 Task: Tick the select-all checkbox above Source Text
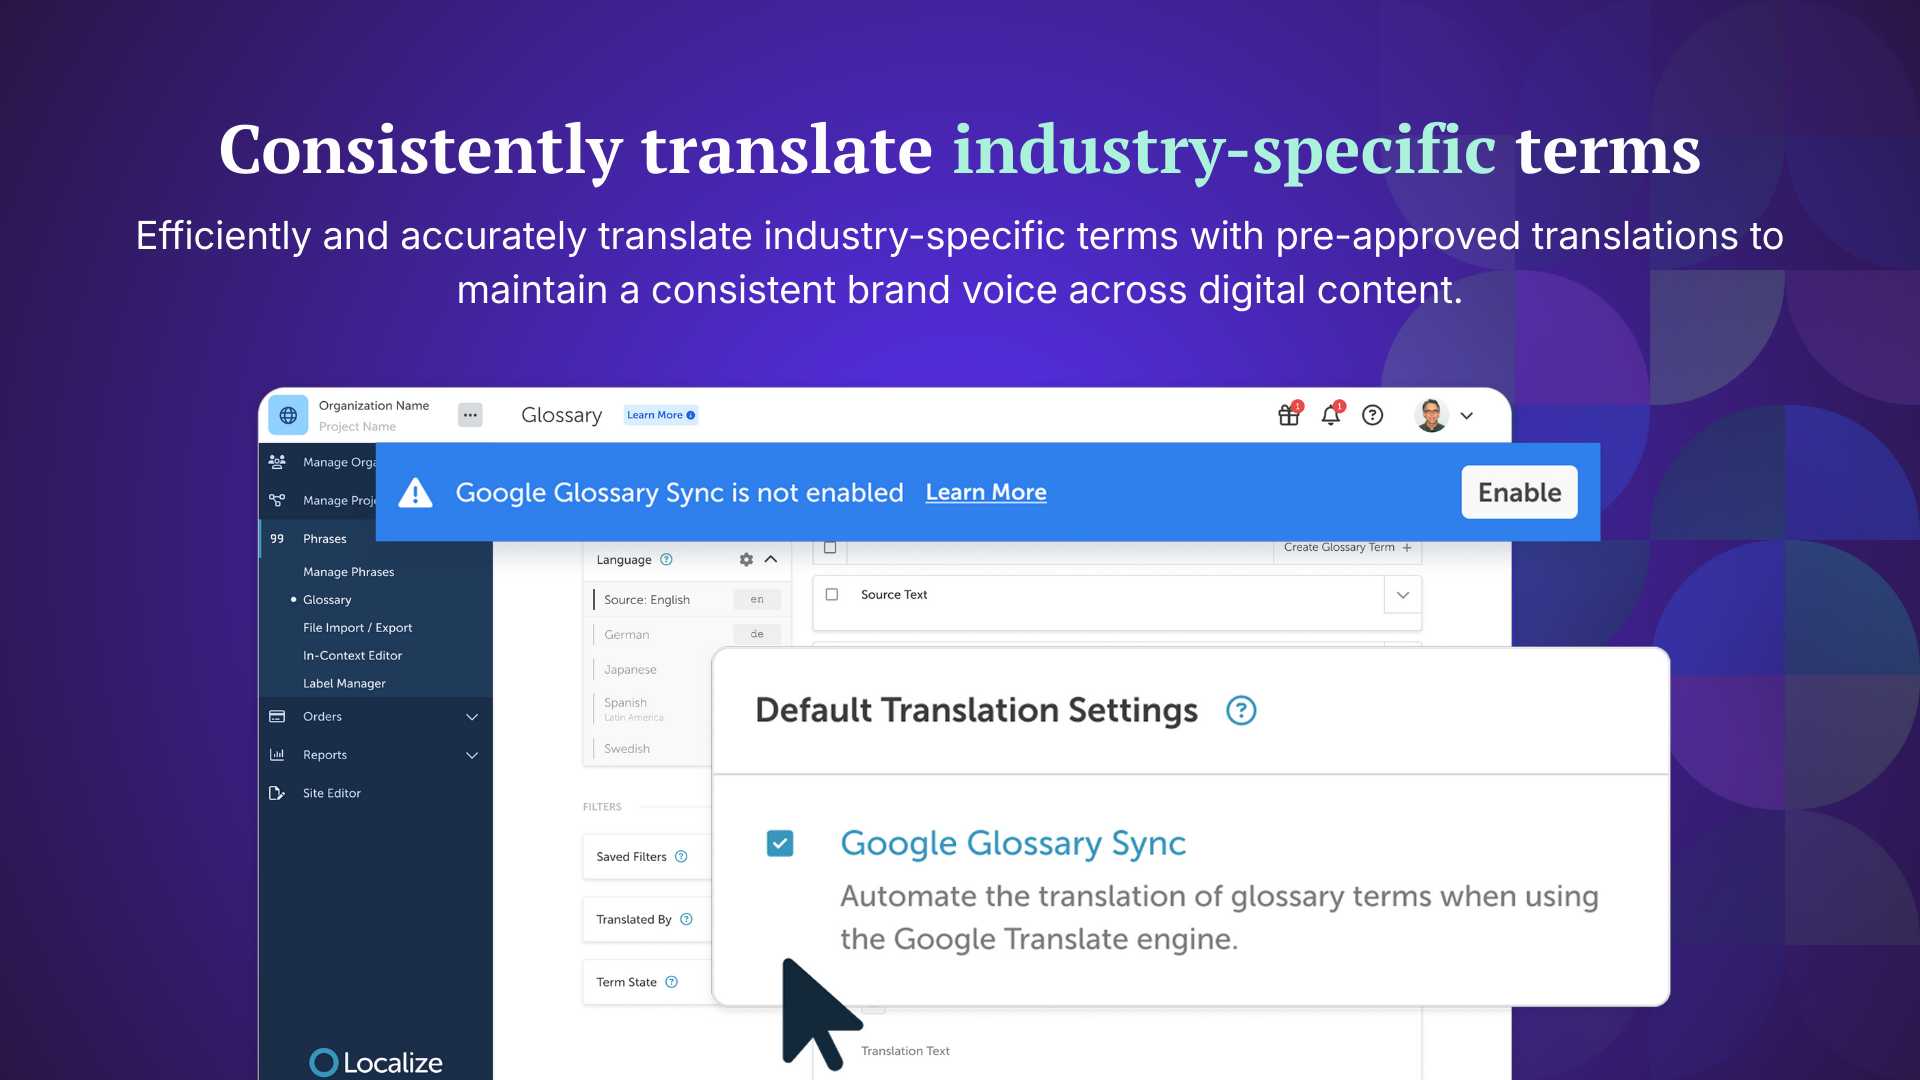830,548
